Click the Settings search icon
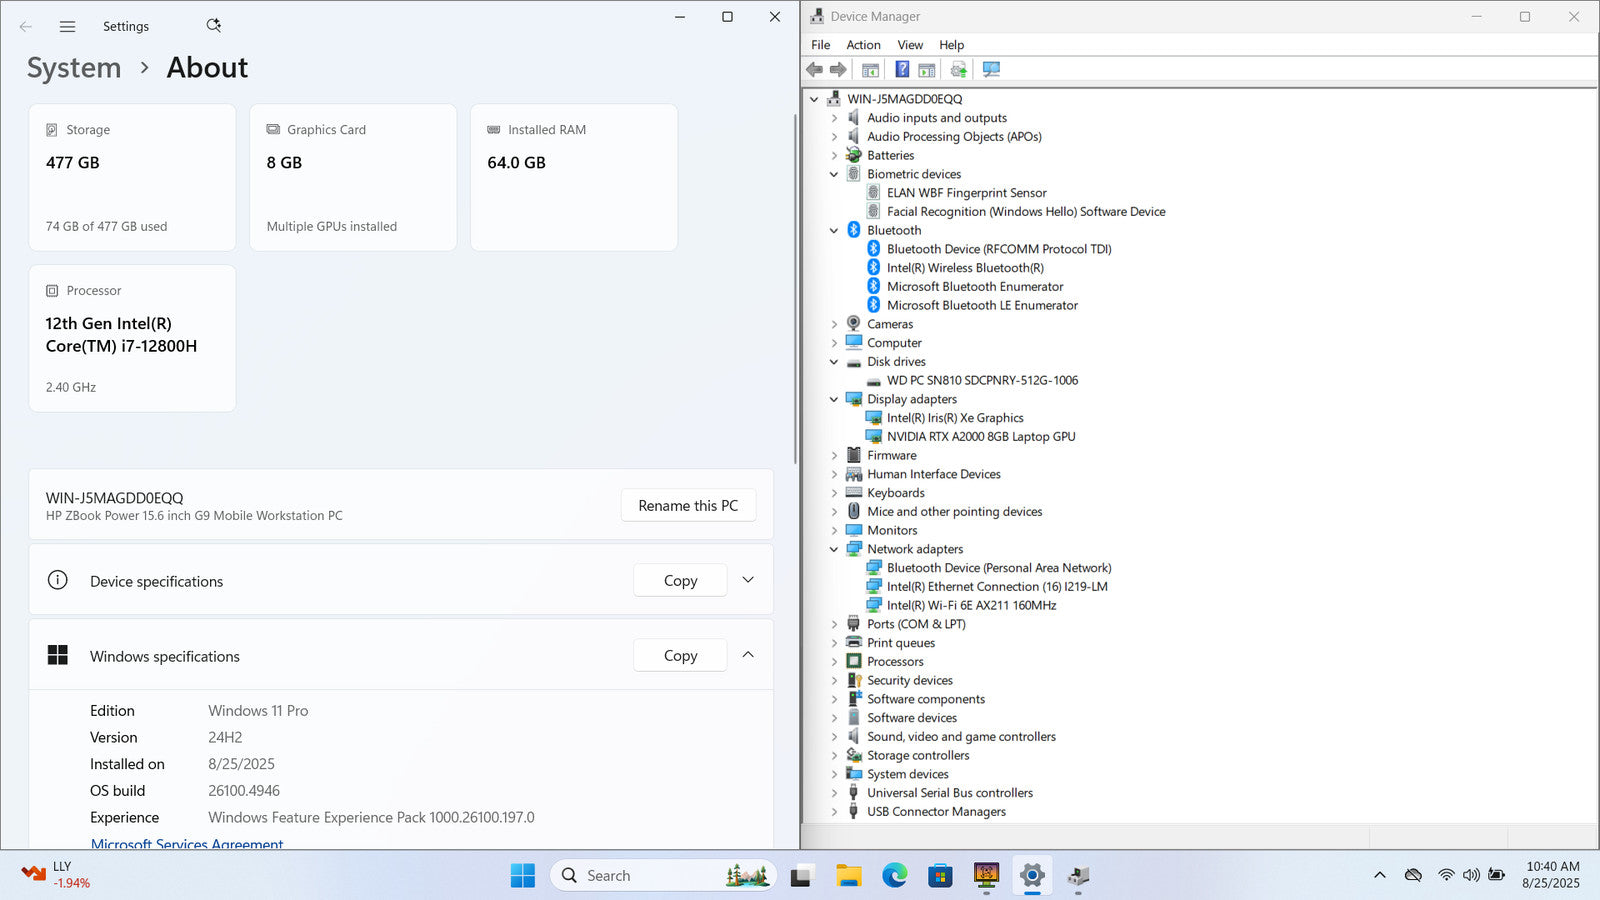 pyautogui.click(x=213, y=26)
